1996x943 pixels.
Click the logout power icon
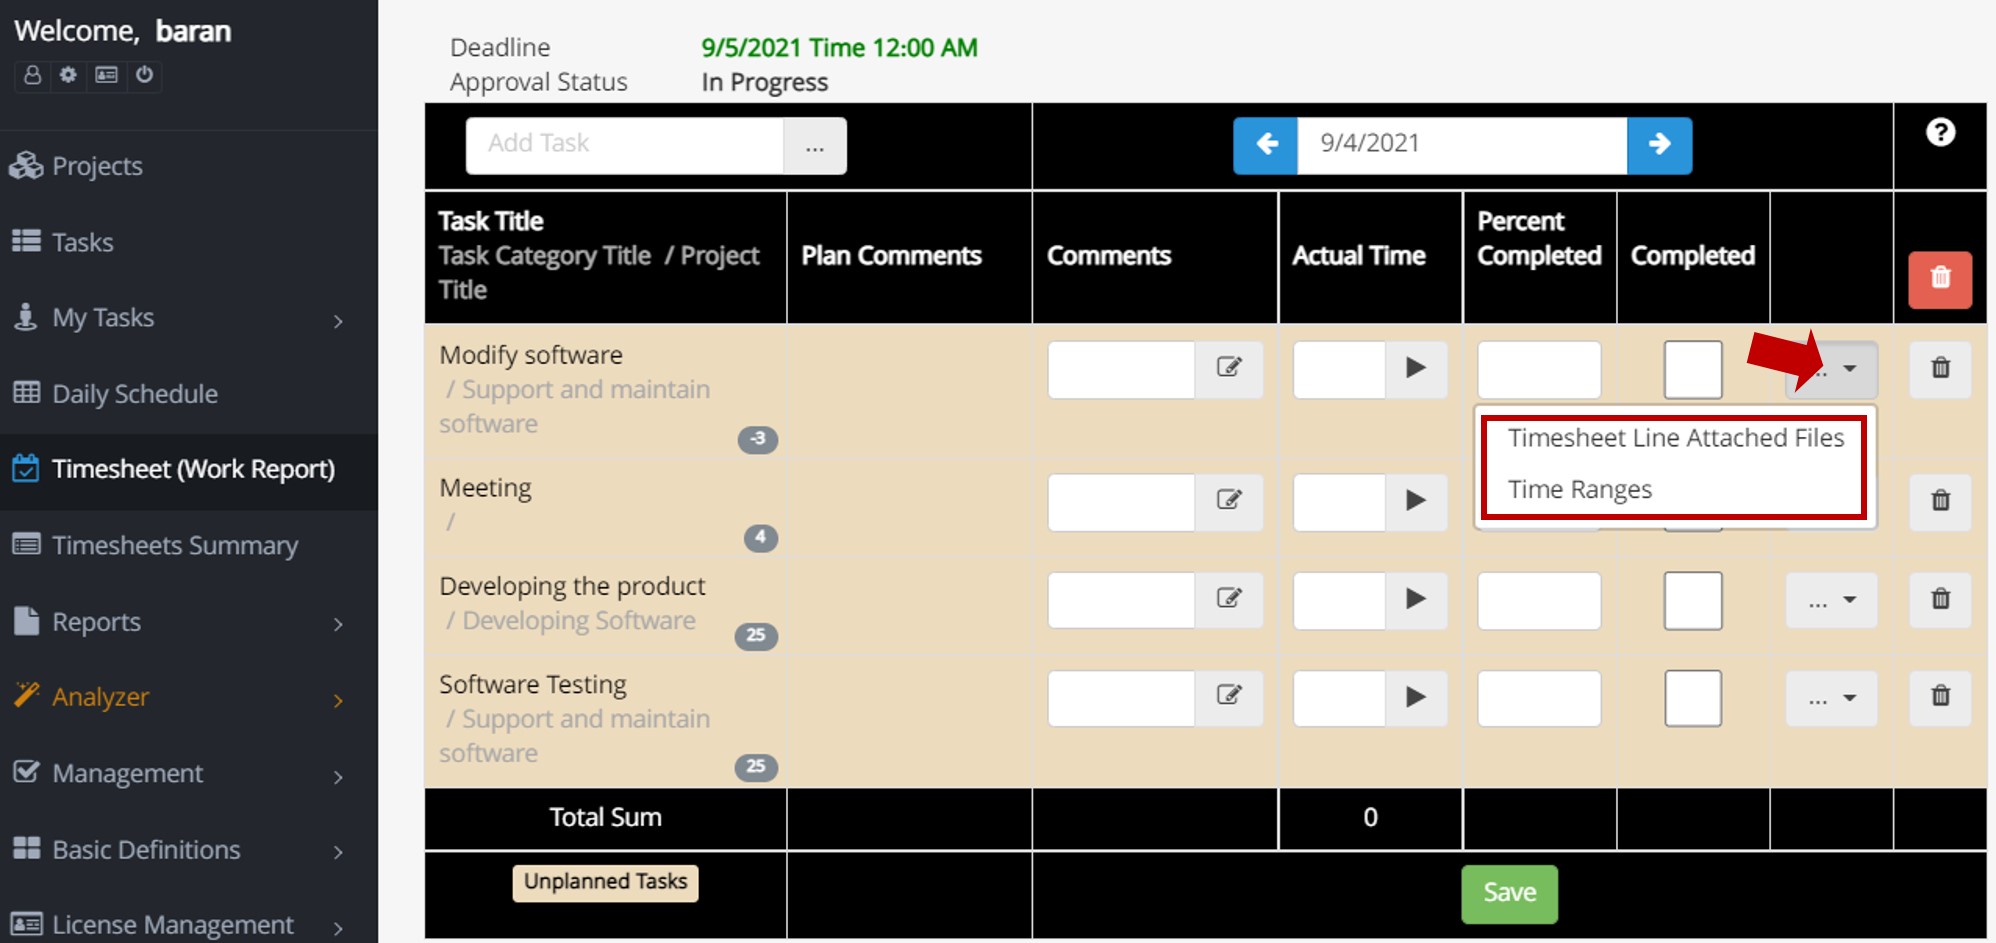click(144, 76)
